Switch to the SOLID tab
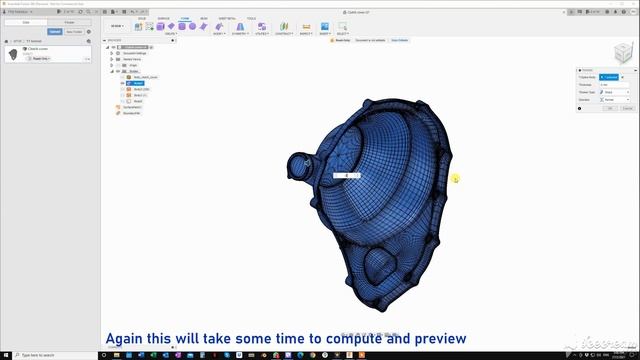 [x=142, y=18]
